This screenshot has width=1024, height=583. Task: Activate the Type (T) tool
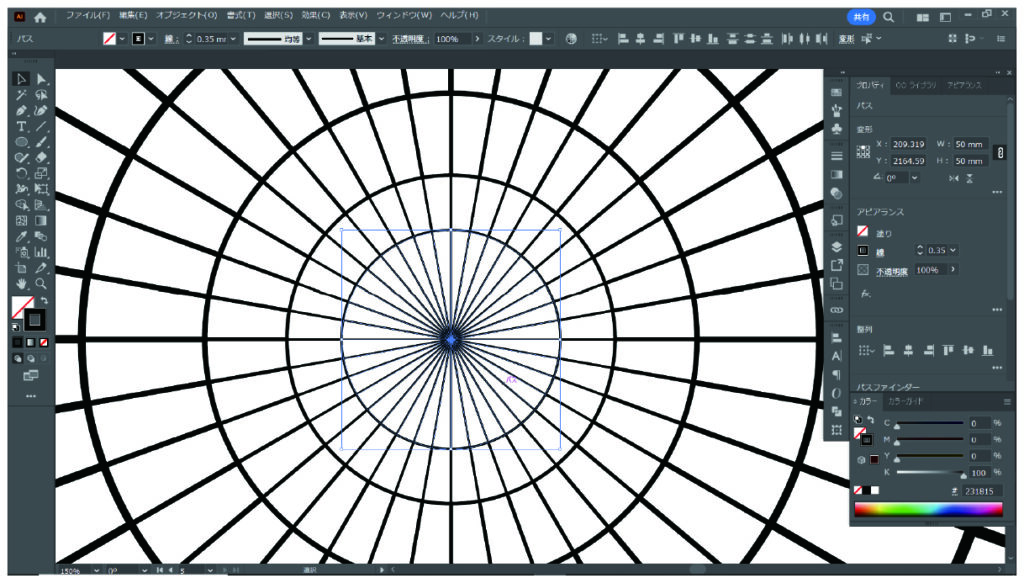click(x=21, y=127)
